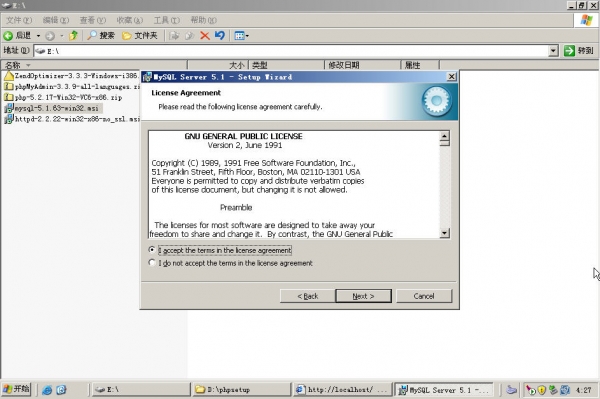This screenshot has height=399, width=600.
Task: Click the php-5.2.17 zip file icon
Action: (x=8, y=97)
